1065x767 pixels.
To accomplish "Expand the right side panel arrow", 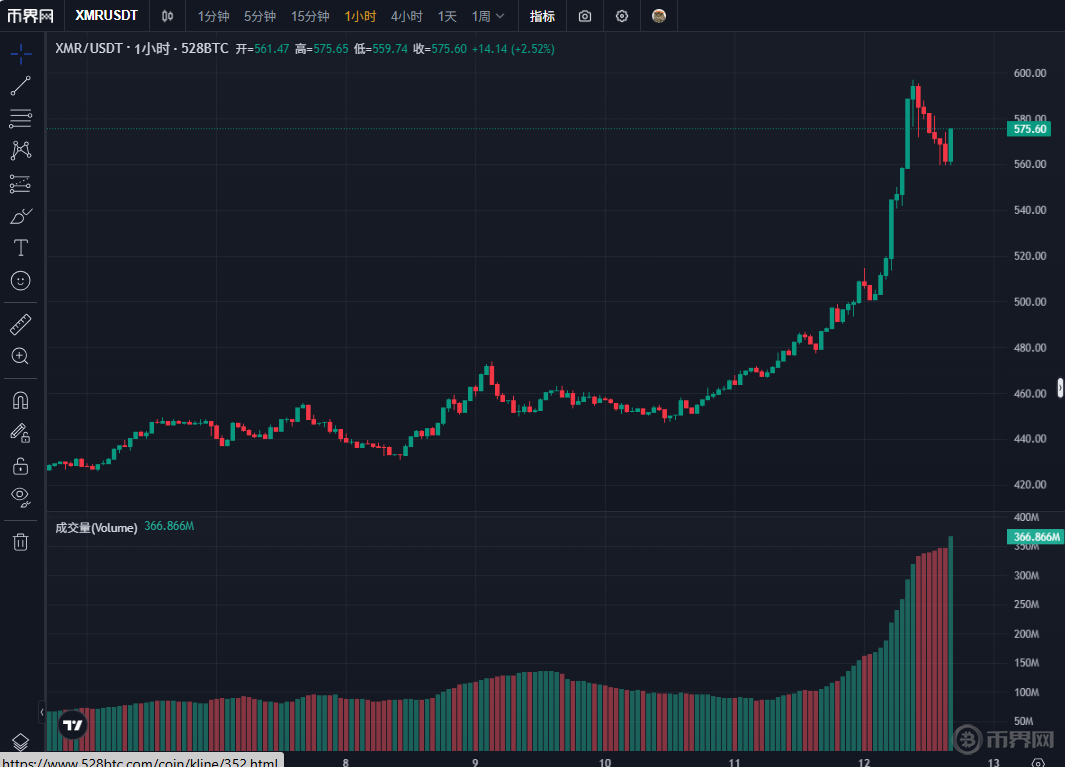I will [x=1060, y=388].
